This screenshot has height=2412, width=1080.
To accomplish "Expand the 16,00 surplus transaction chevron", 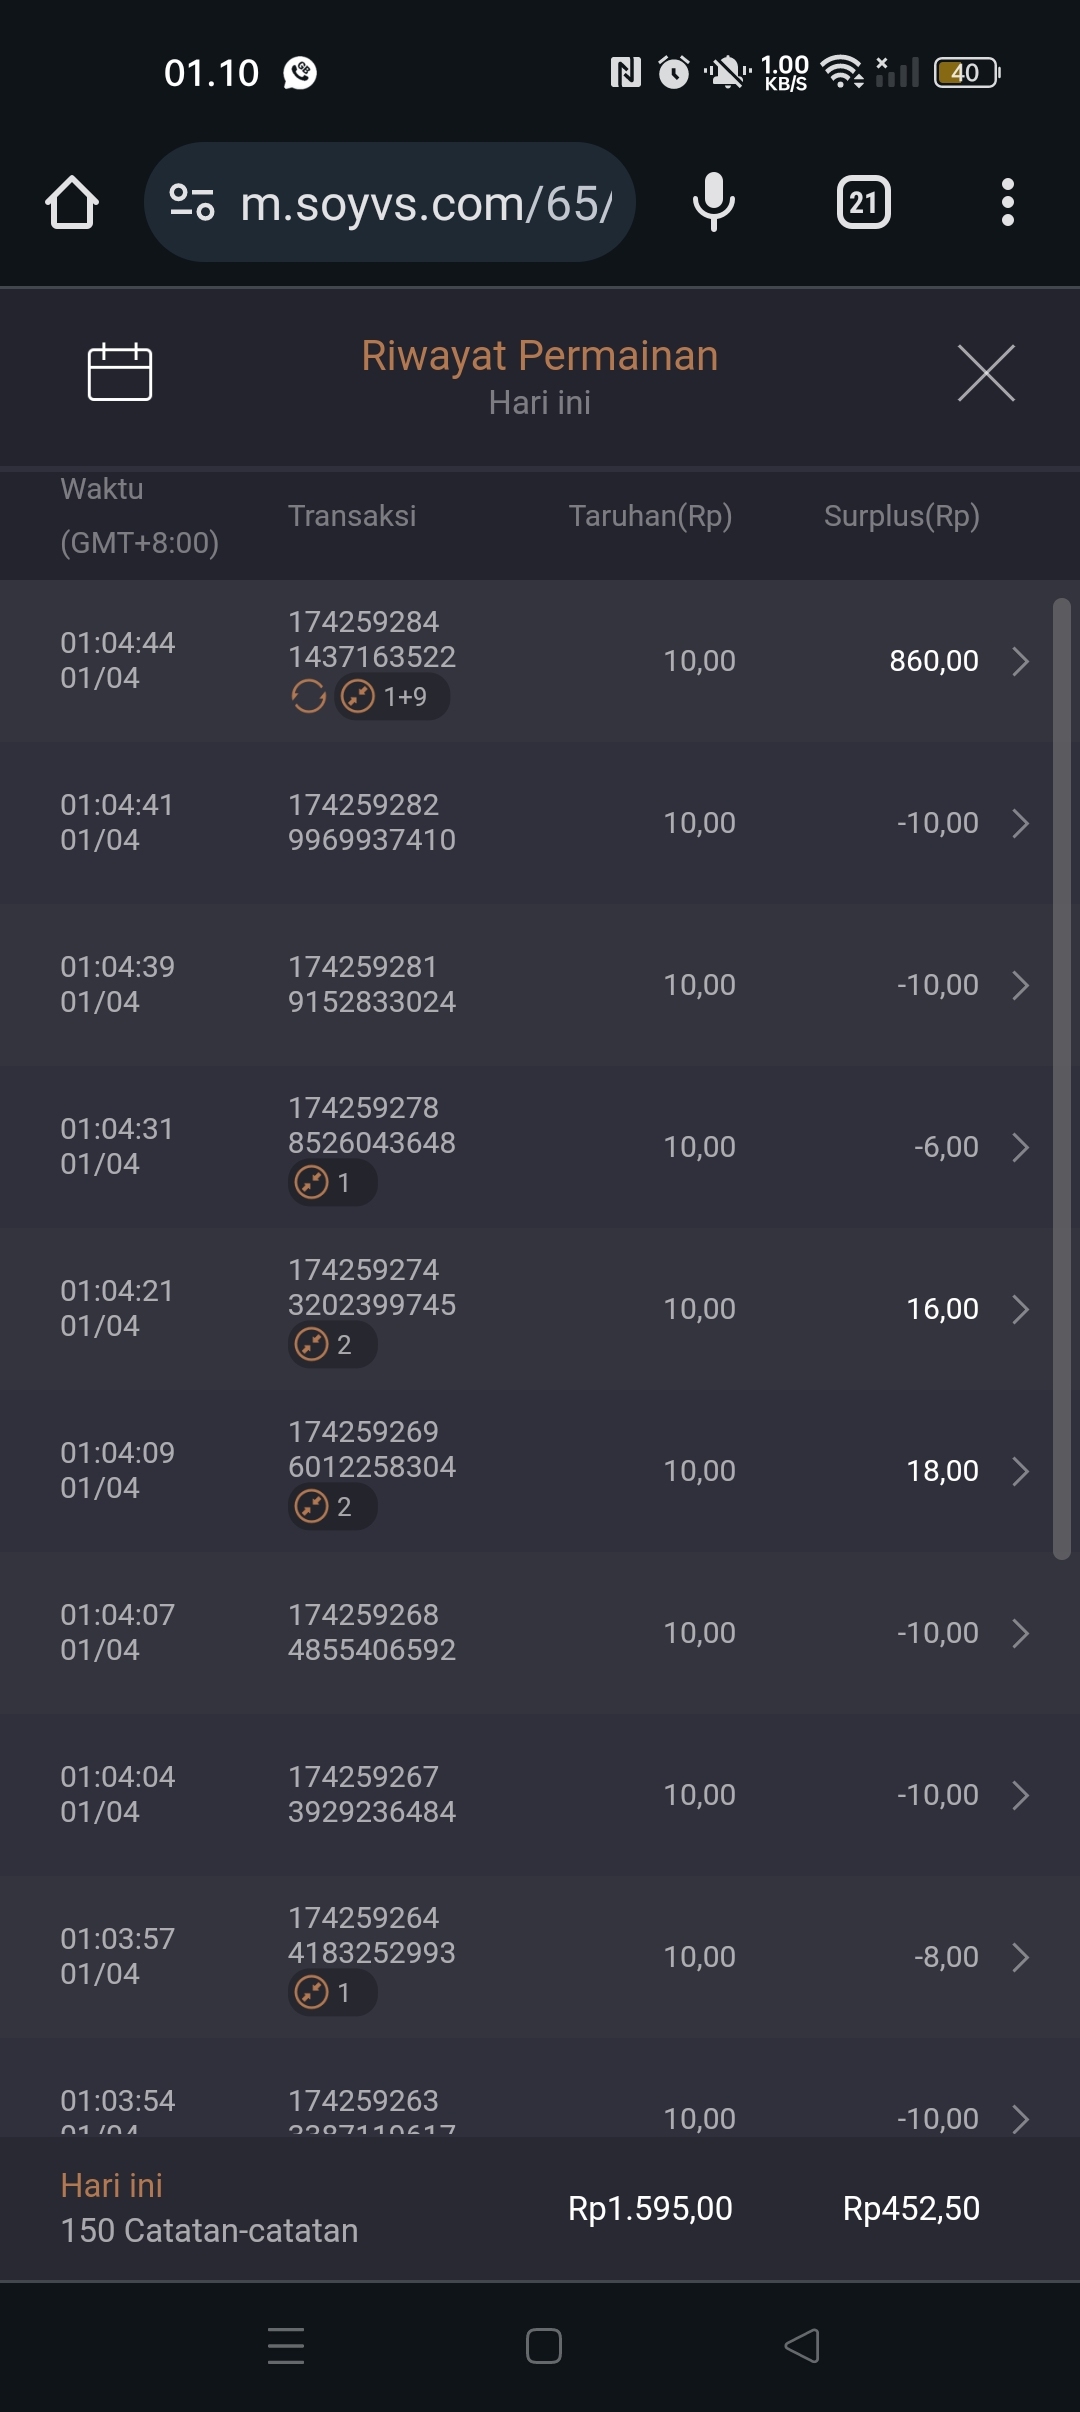I will (x=1020, y=1309).
